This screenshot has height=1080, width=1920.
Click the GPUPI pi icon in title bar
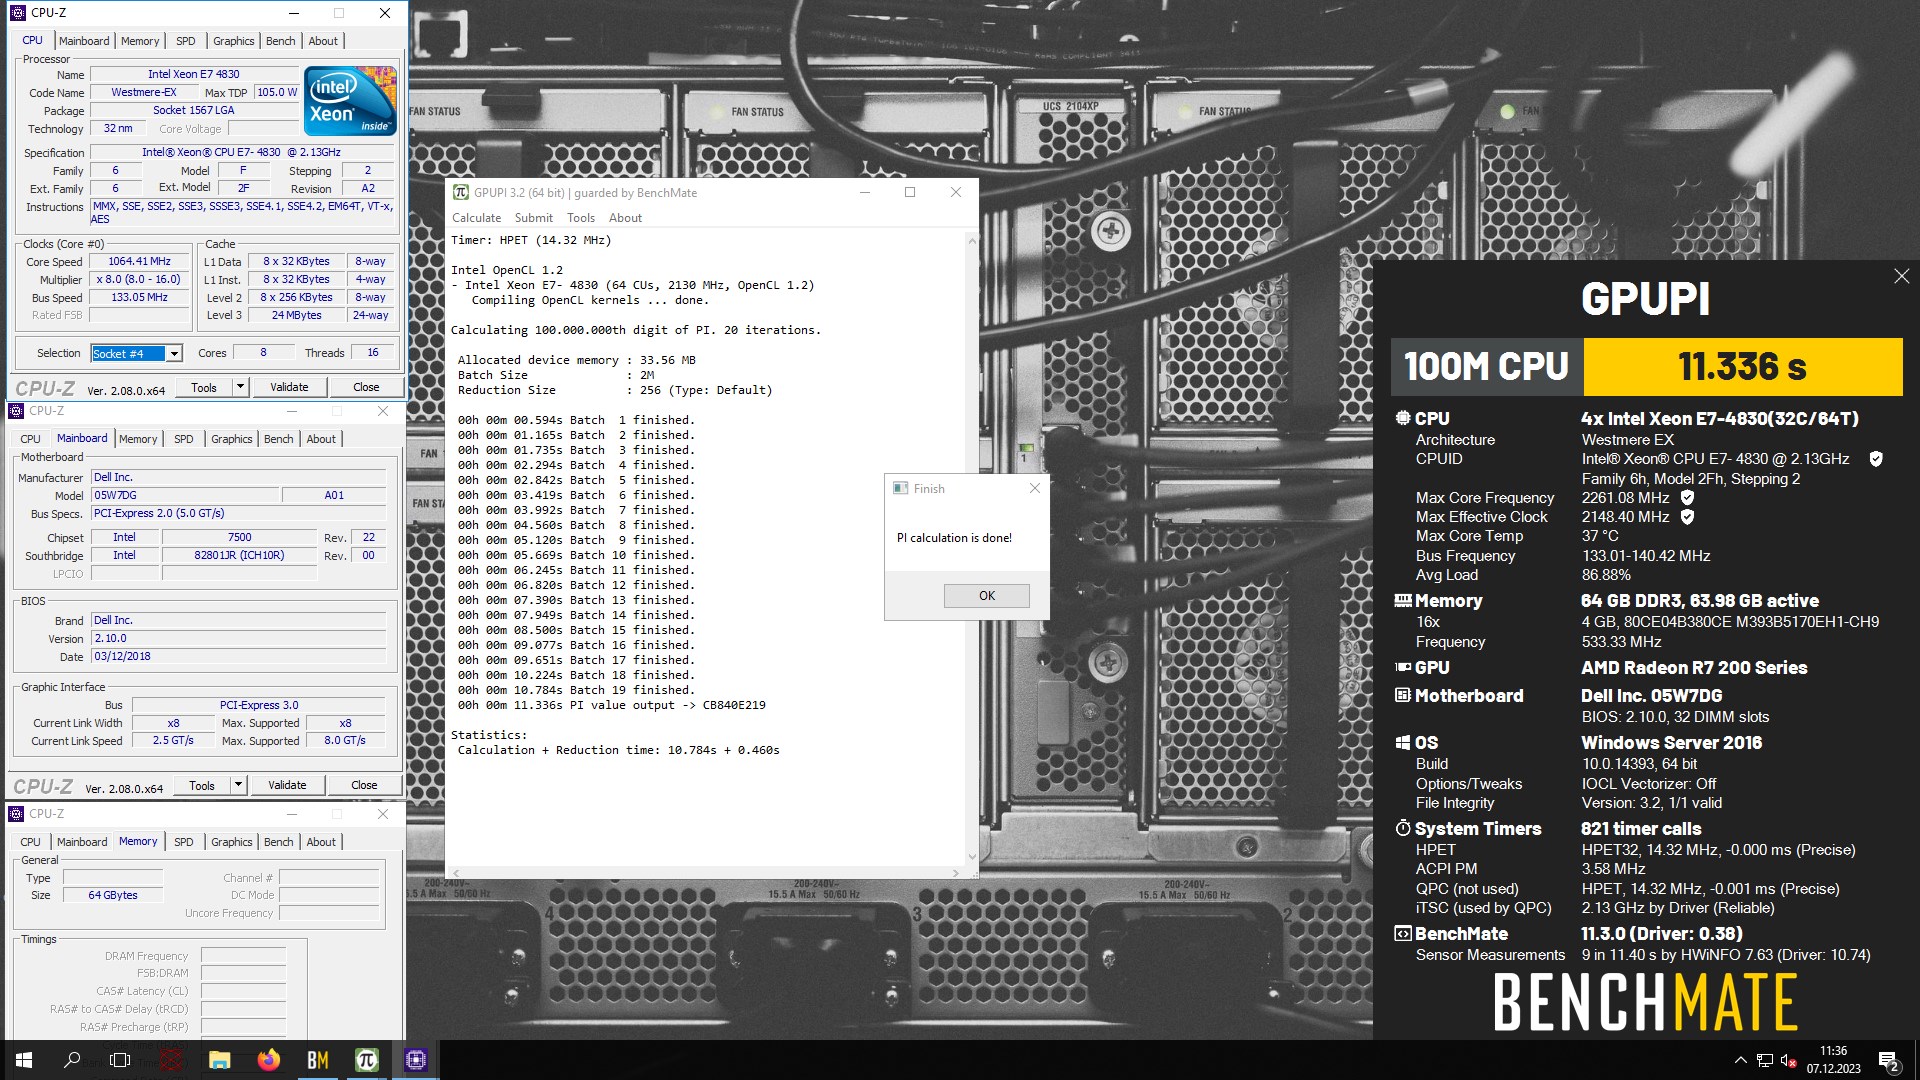(x=460, y=192)
